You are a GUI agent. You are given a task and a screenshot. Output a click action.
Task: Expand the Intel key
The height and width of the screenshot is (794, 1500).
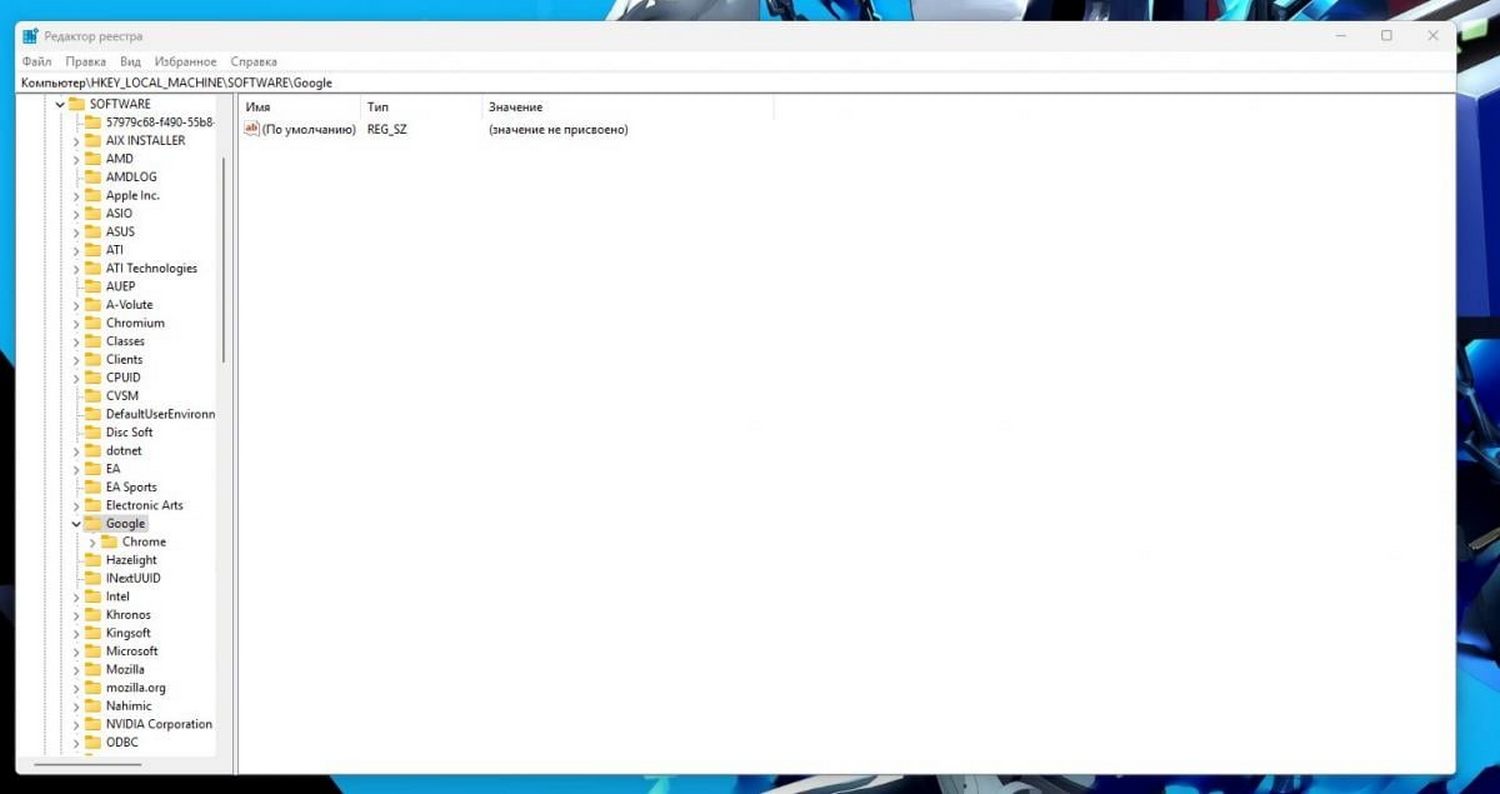(x=76, y=597)
